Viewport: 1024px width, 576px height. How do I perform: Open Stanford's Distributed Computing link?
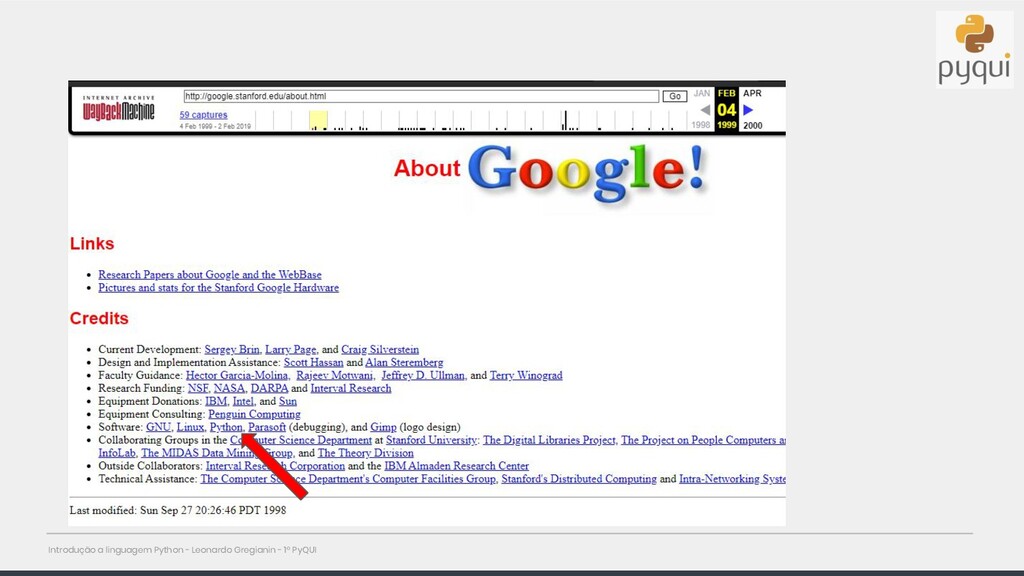[x=579, y=479]
